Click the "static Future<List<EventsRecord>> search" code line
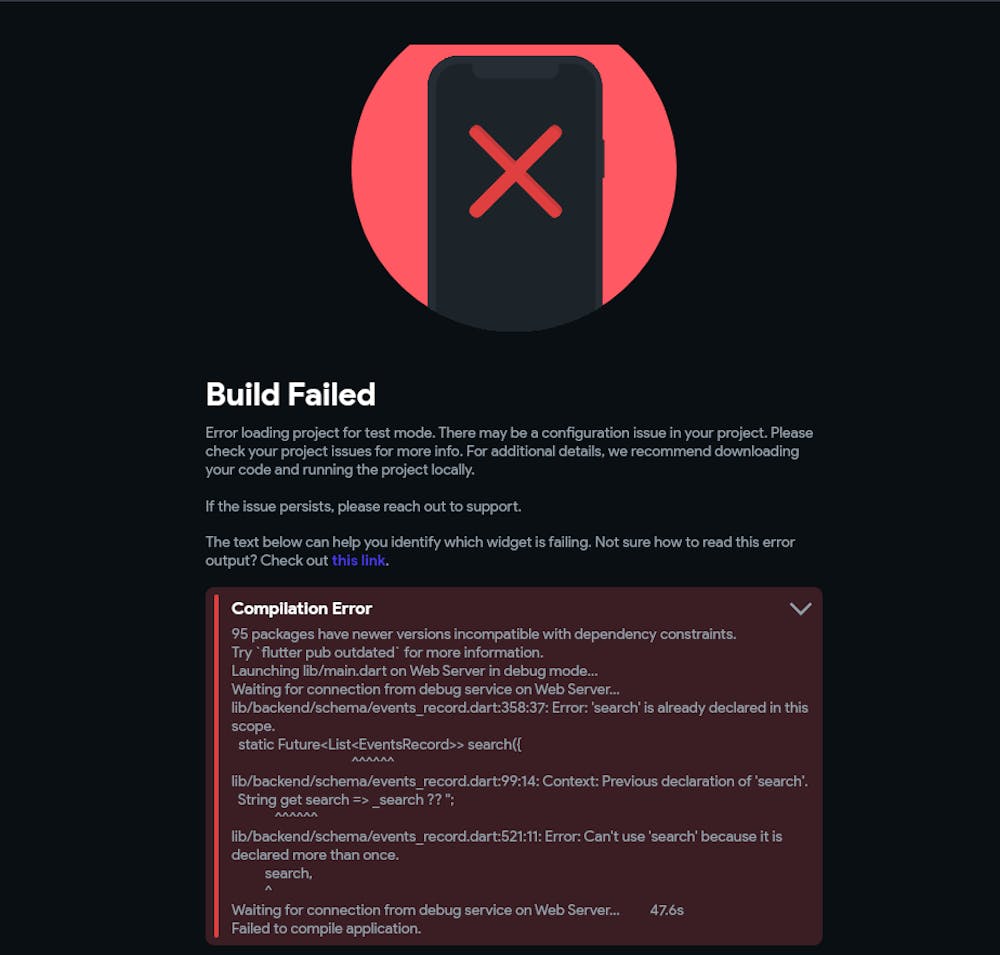 click(380, 744)
